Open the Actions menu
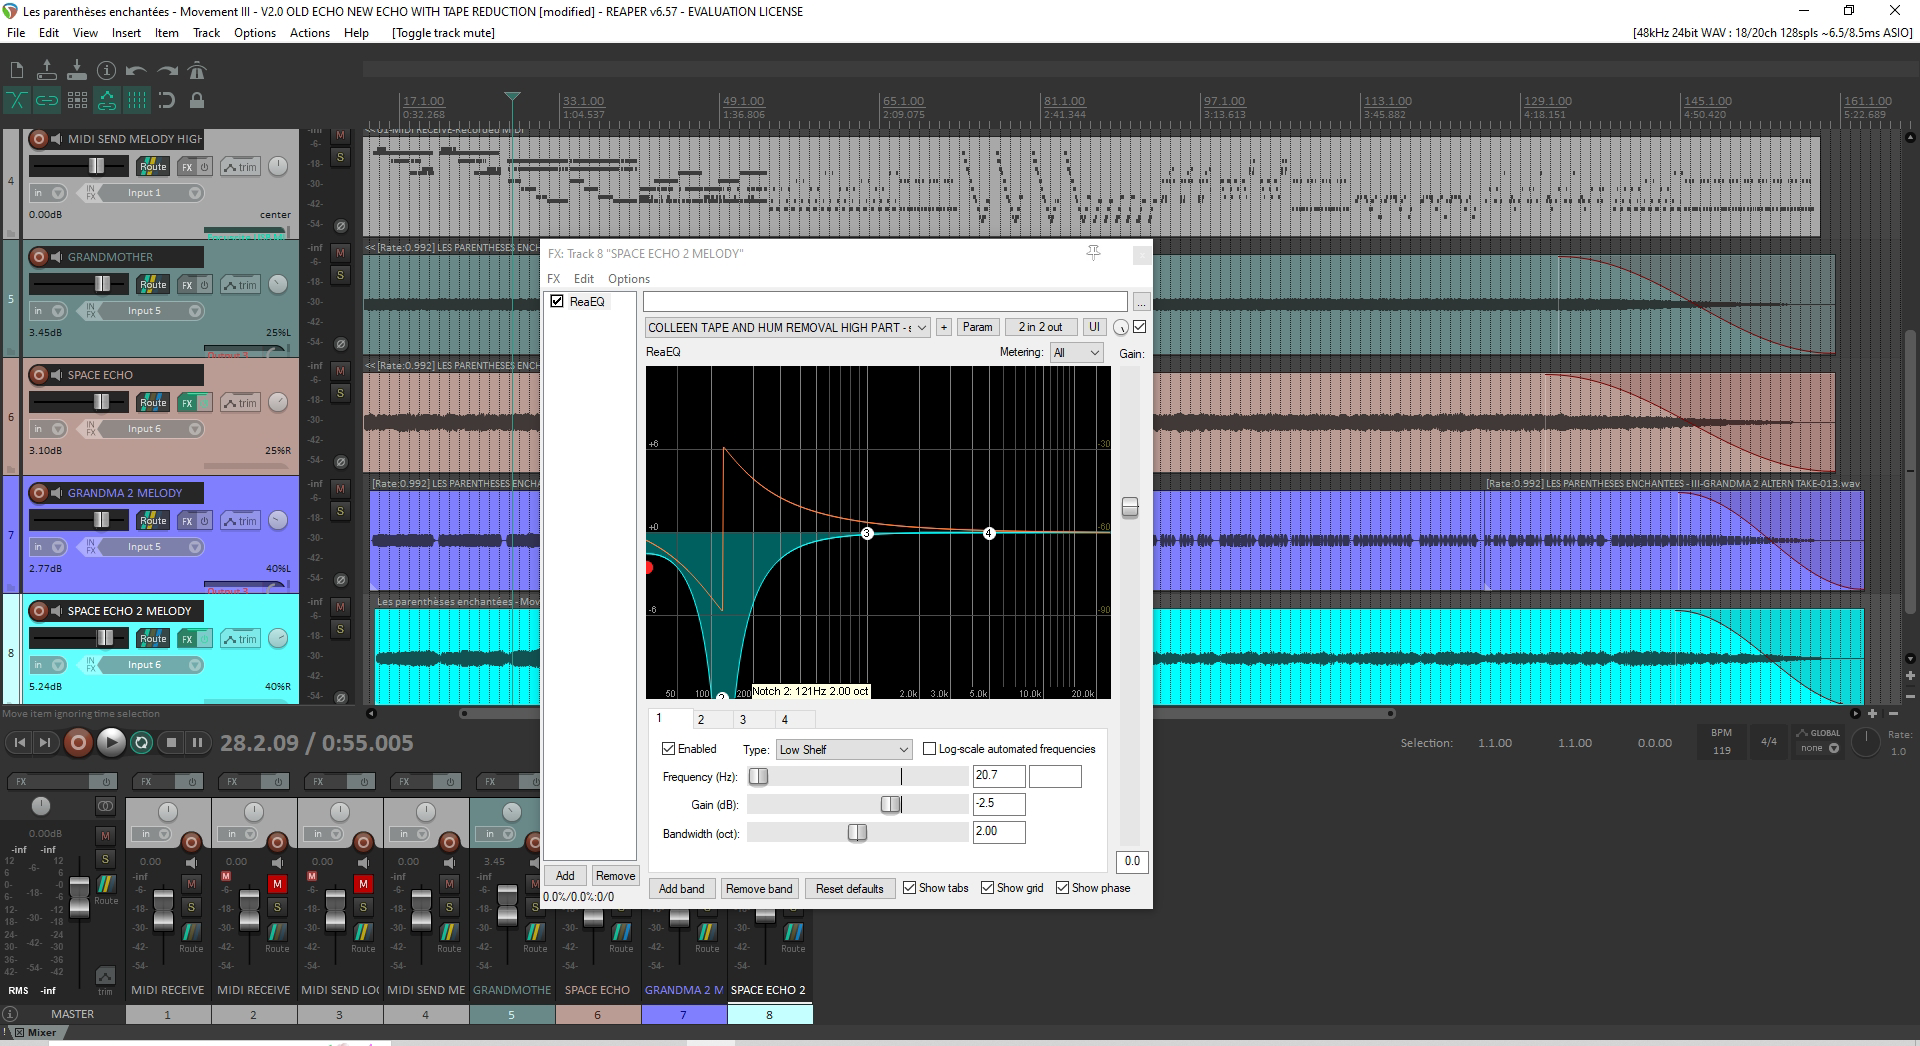The width and height of the screenshot is (1920, 1046). pos(309,33)
